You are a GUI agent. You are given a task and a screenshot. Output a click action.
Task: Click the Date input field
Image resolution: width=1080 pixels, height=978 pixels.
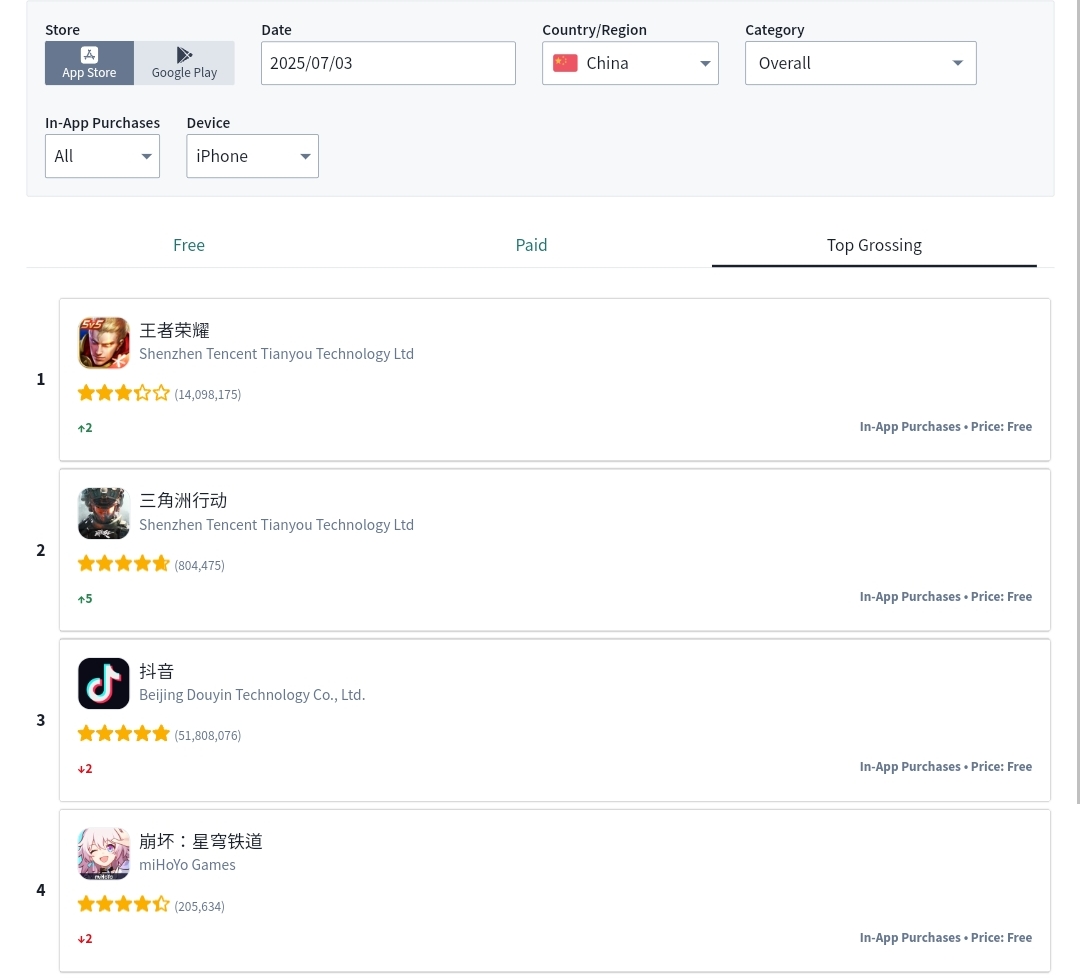388,63
